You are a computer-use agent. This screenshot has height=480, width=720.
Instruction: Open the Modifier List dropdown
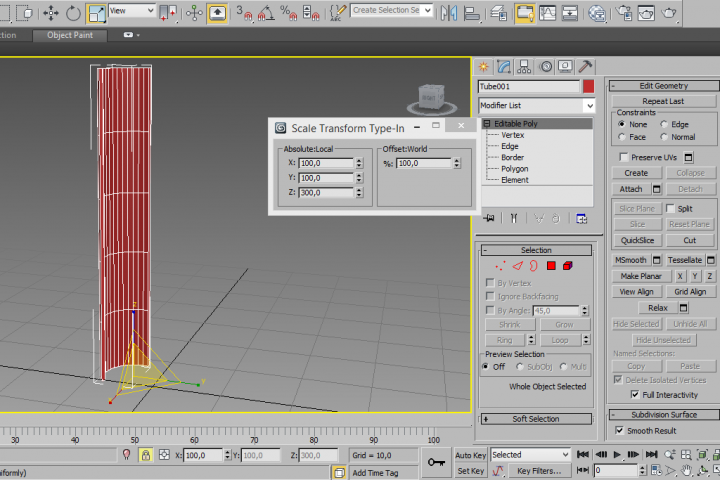pos(589,105)
